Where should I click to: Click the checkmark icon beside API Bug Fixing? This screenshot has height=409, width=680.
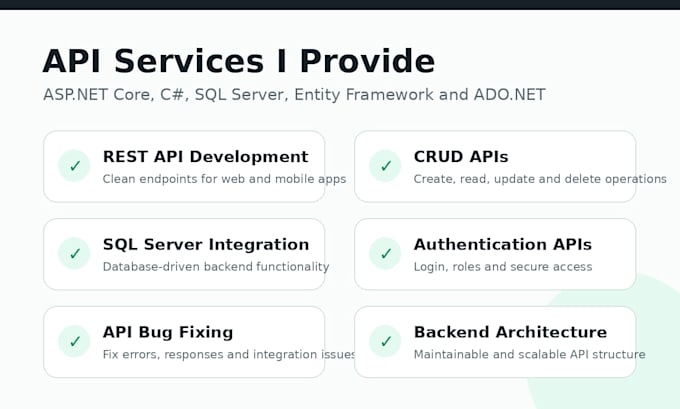click(74, 341)
